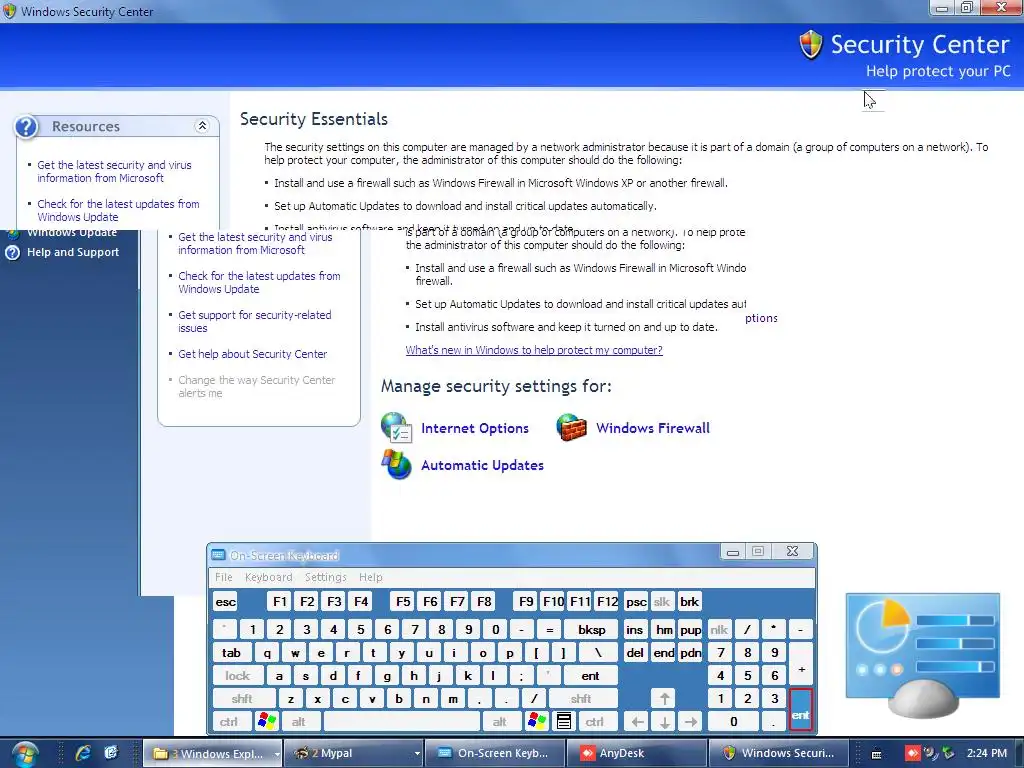Open Automatic Updates icon
This screenshot has width=1024, height=768.
pyautogui.click(x=396, y=464)
